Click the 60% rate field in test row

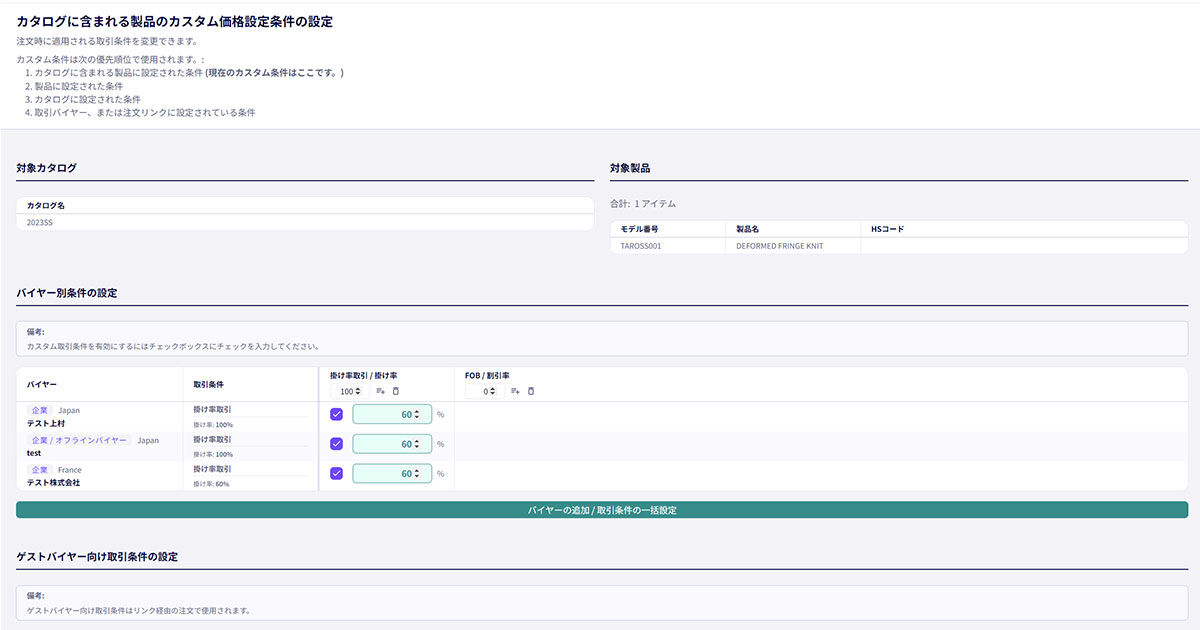click(x=392, y=444)
